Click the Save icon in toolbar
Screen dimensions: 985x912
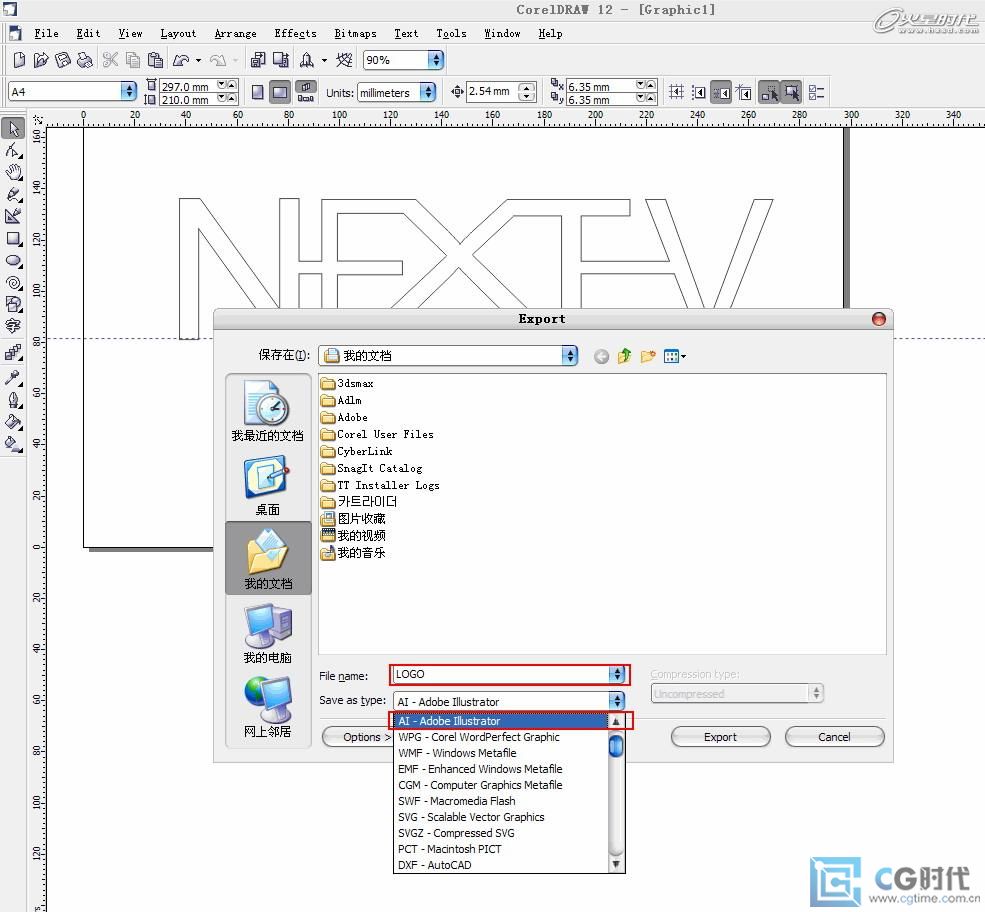point(63,60)
